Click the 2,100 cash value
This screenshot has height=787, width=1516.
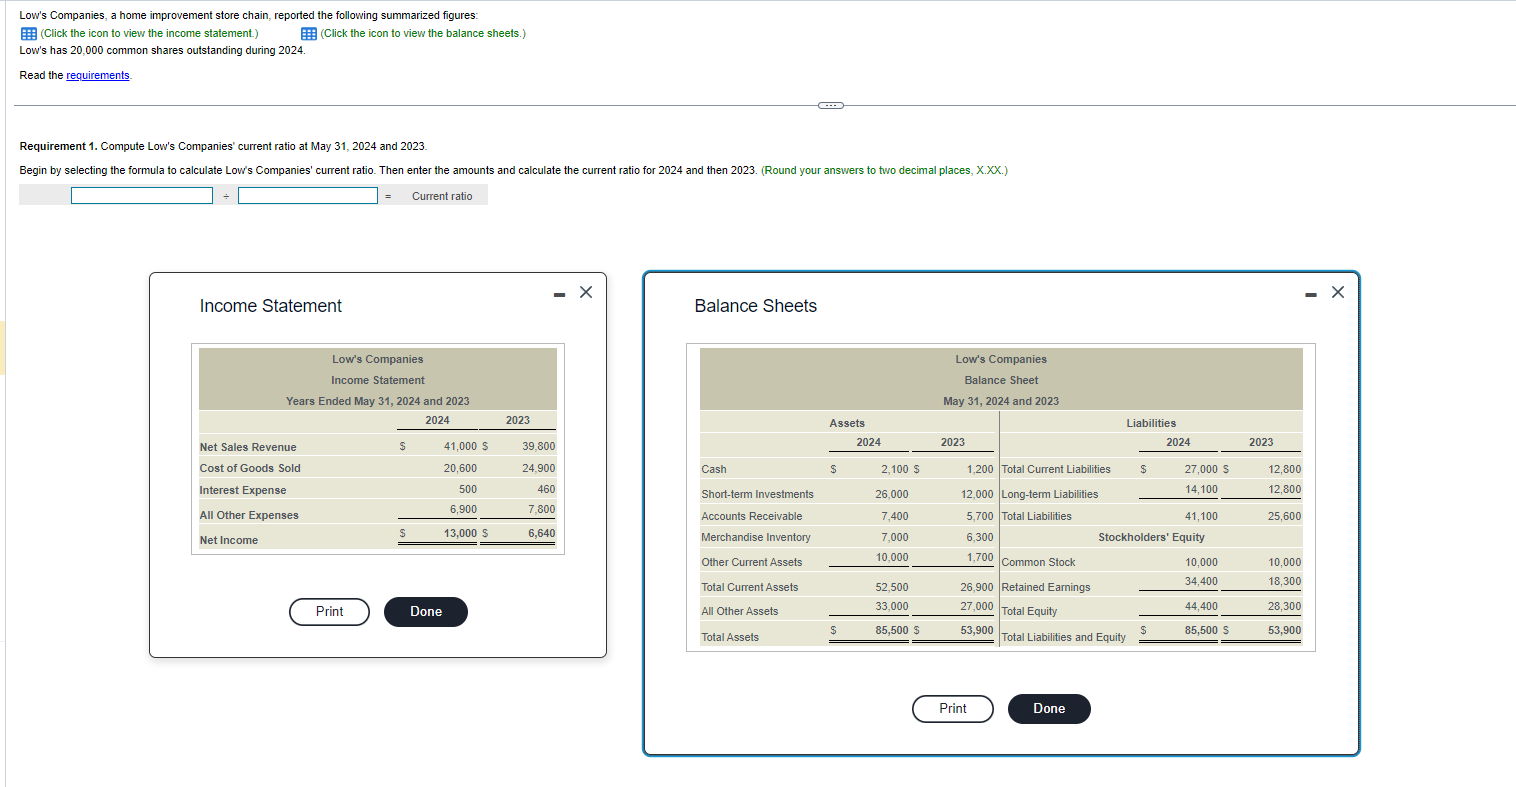coord(895,468)
